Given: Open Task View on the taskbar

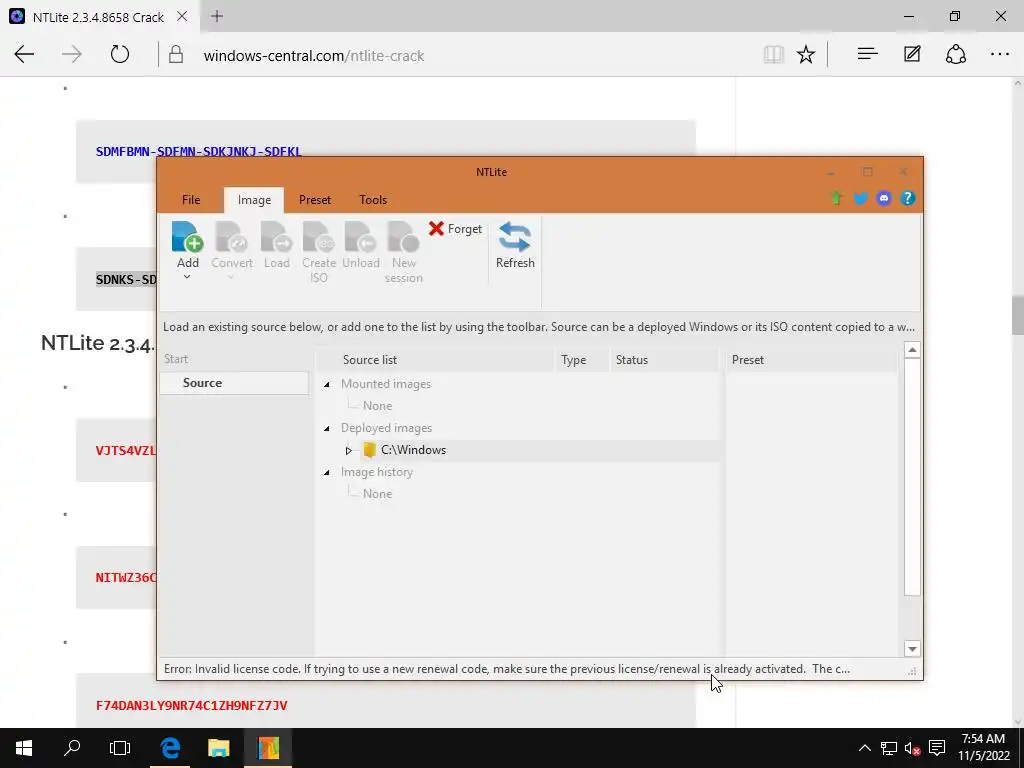Looking at the screenshot, I should coord(120,748).
